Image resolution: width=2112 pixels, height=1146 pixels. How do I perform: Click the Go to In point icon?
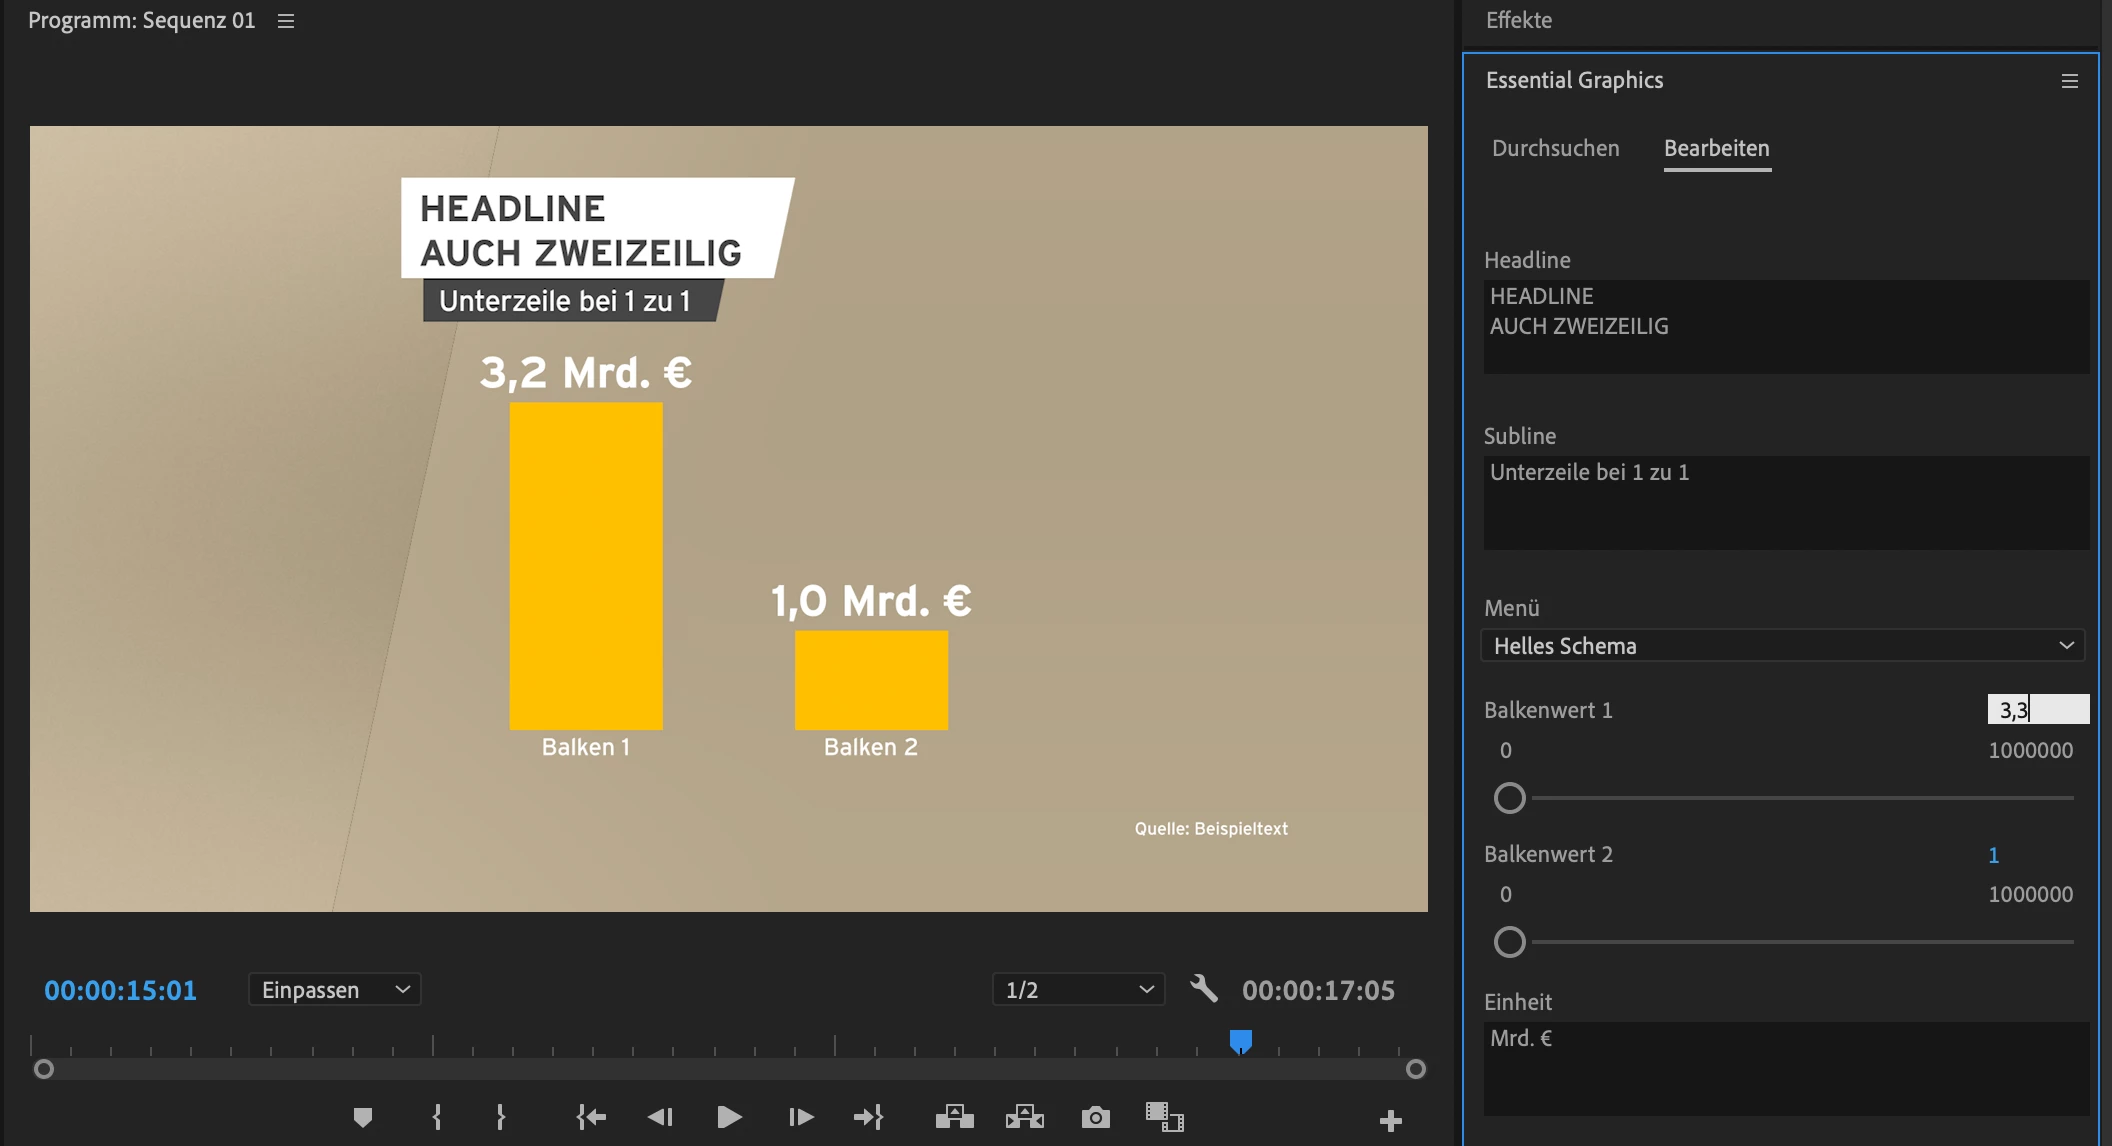[x=591, y=1117]
